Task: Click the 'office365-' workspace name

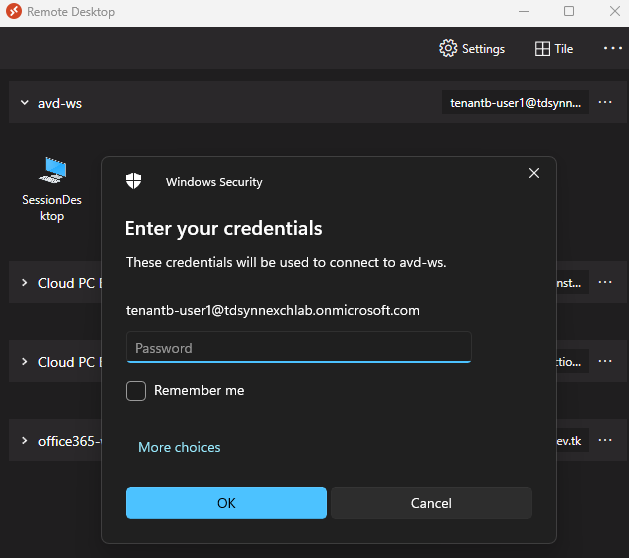Action: tap(70, 441)
